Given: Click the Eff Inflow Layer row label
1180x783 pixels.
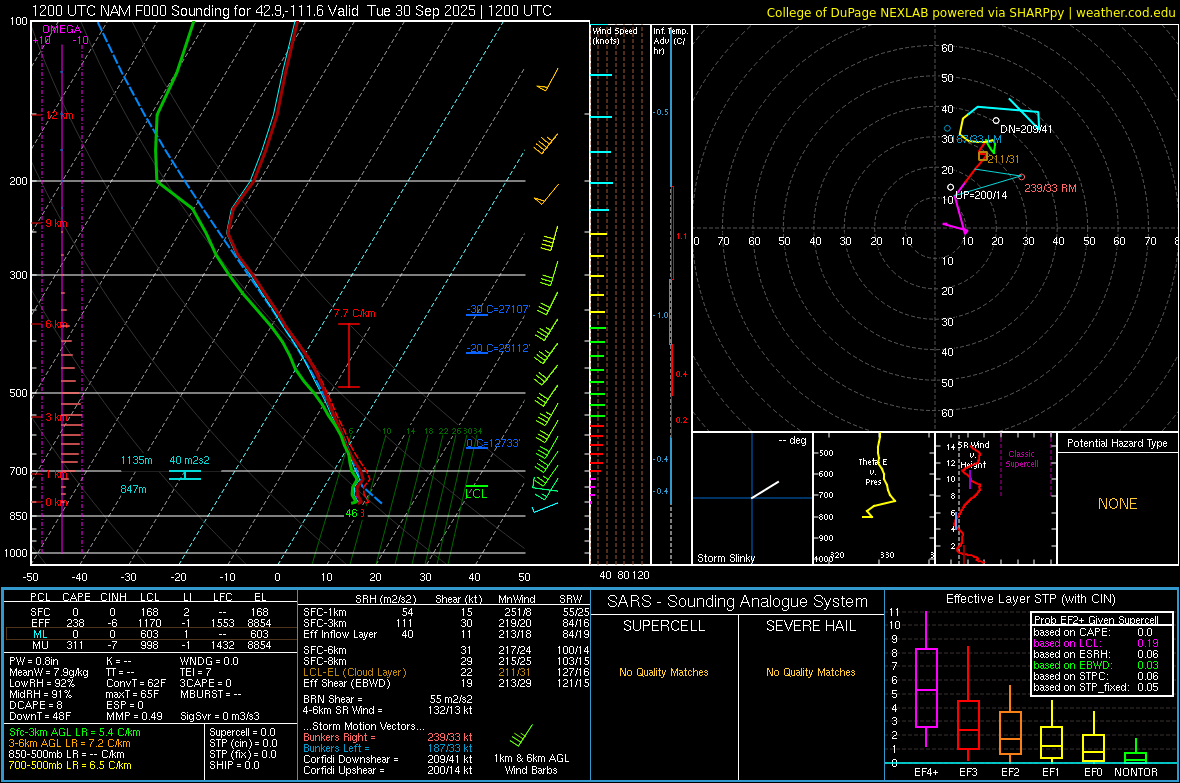Looking at the screenshot, I should coord(339,634).
